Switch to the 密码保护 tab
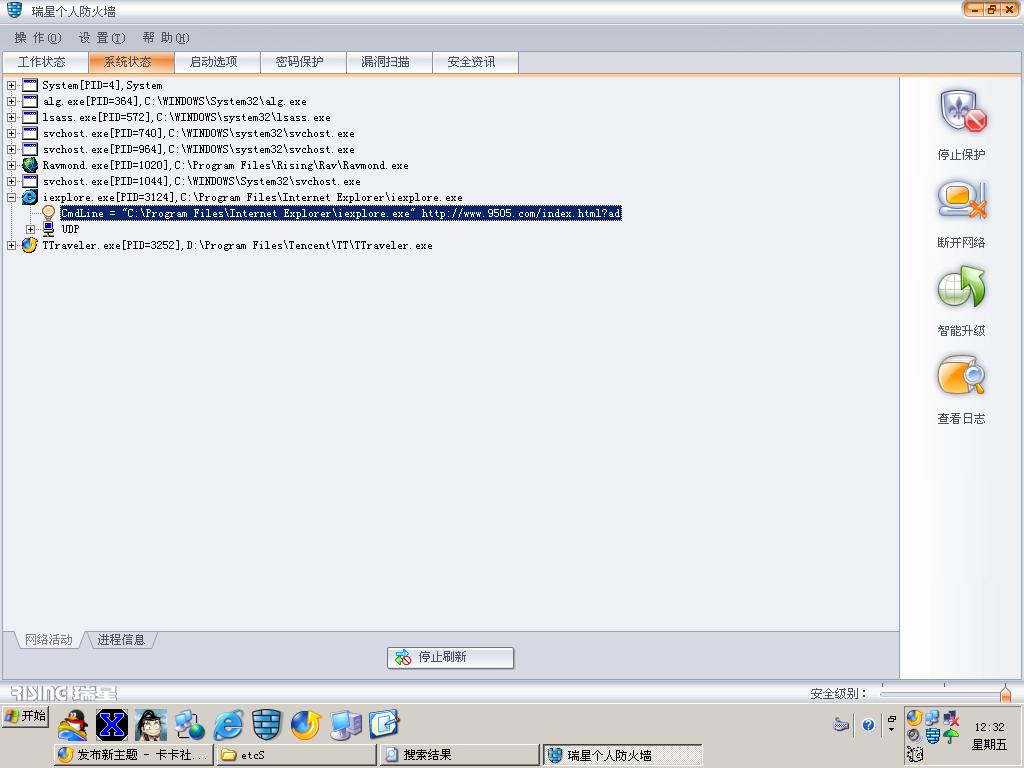 pos(303,62)
